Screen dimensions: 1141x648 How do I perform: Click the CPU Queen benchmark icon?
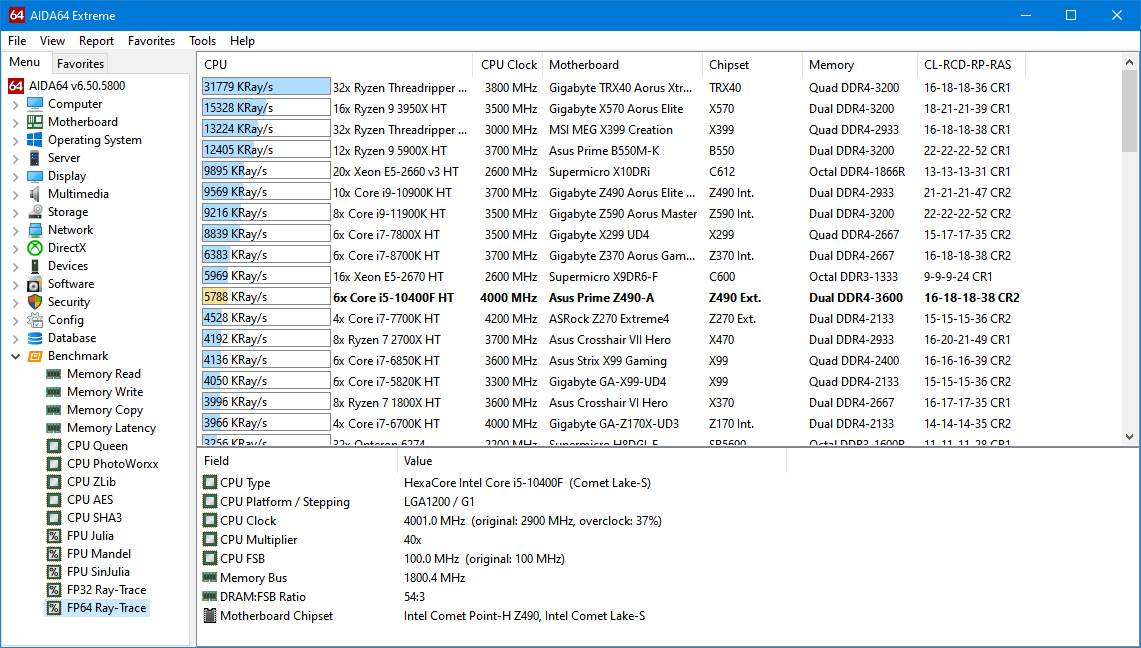[54, 446]
